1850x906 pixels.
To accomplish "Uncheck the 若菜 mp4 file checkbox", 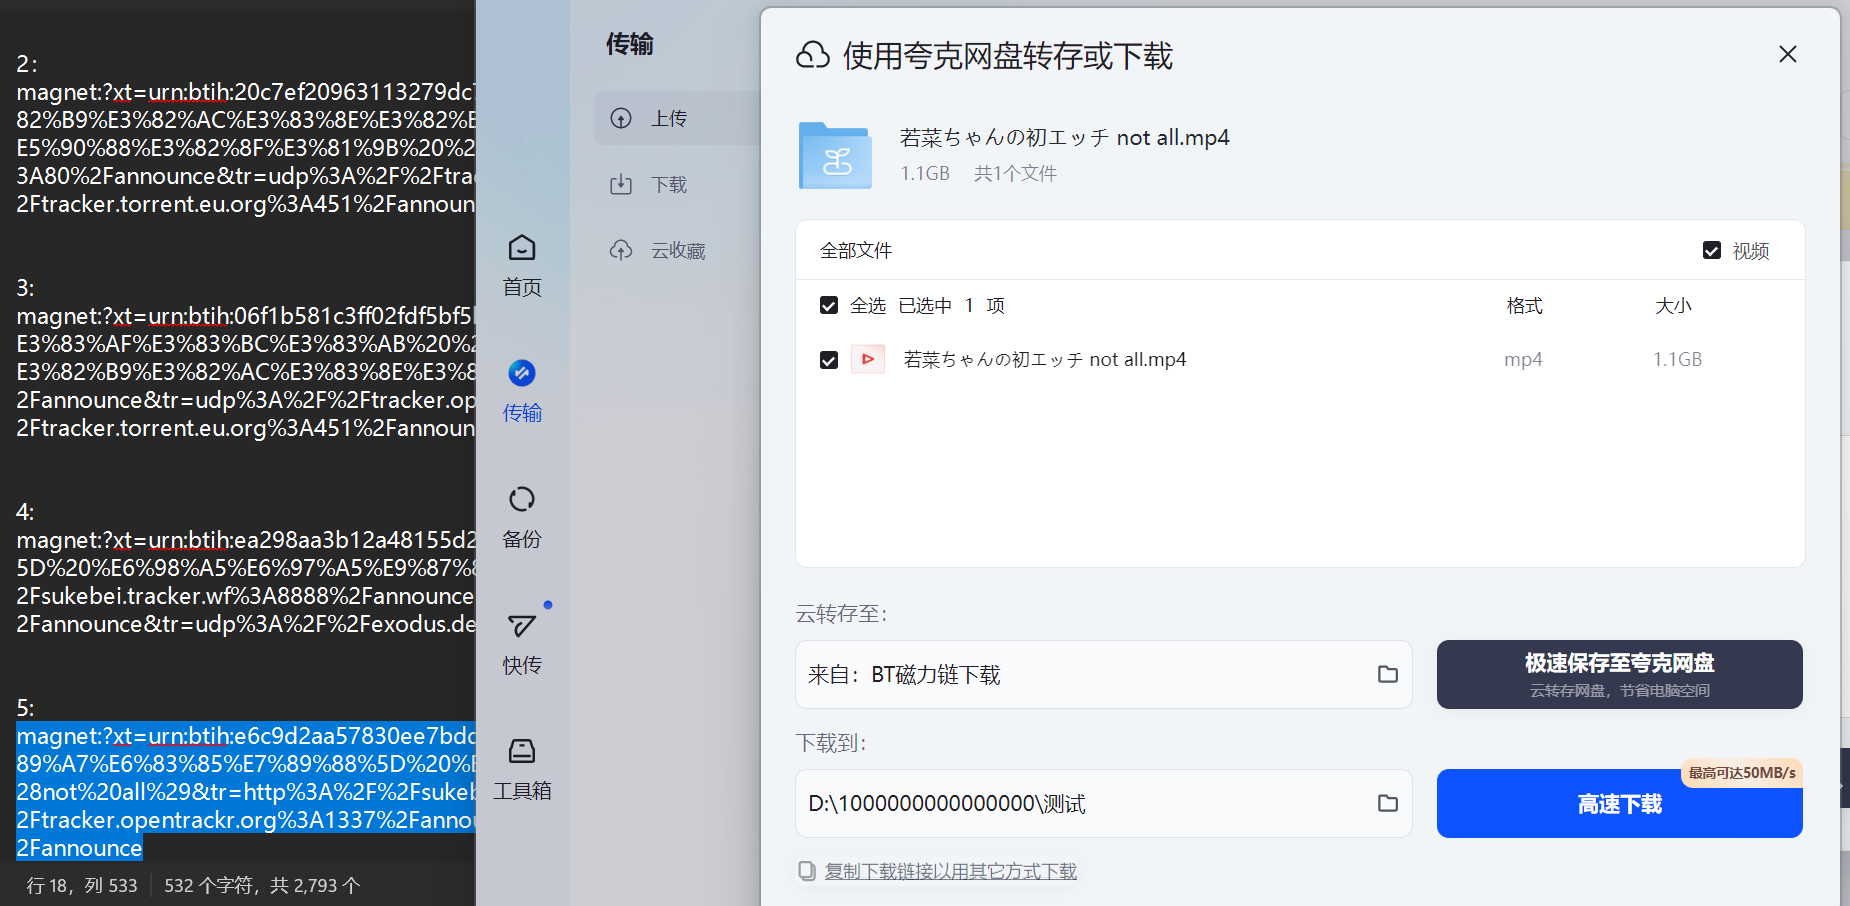I will click(829, 359).
